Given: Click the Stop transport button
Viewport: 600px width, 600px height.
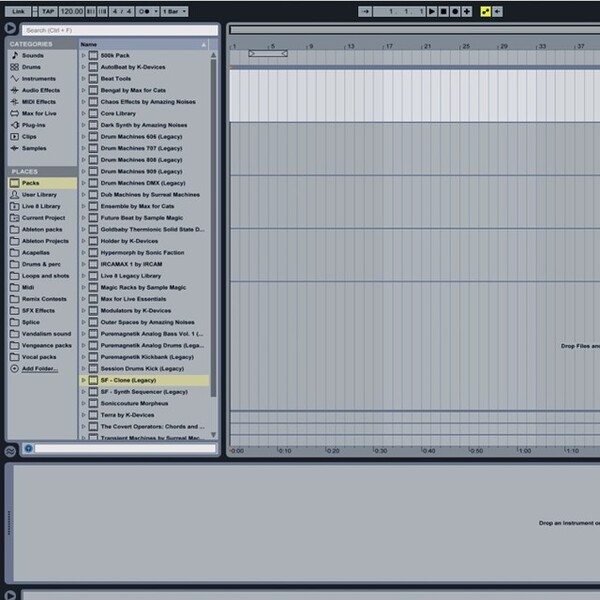Looking at the screenshot, I should 443,11.
